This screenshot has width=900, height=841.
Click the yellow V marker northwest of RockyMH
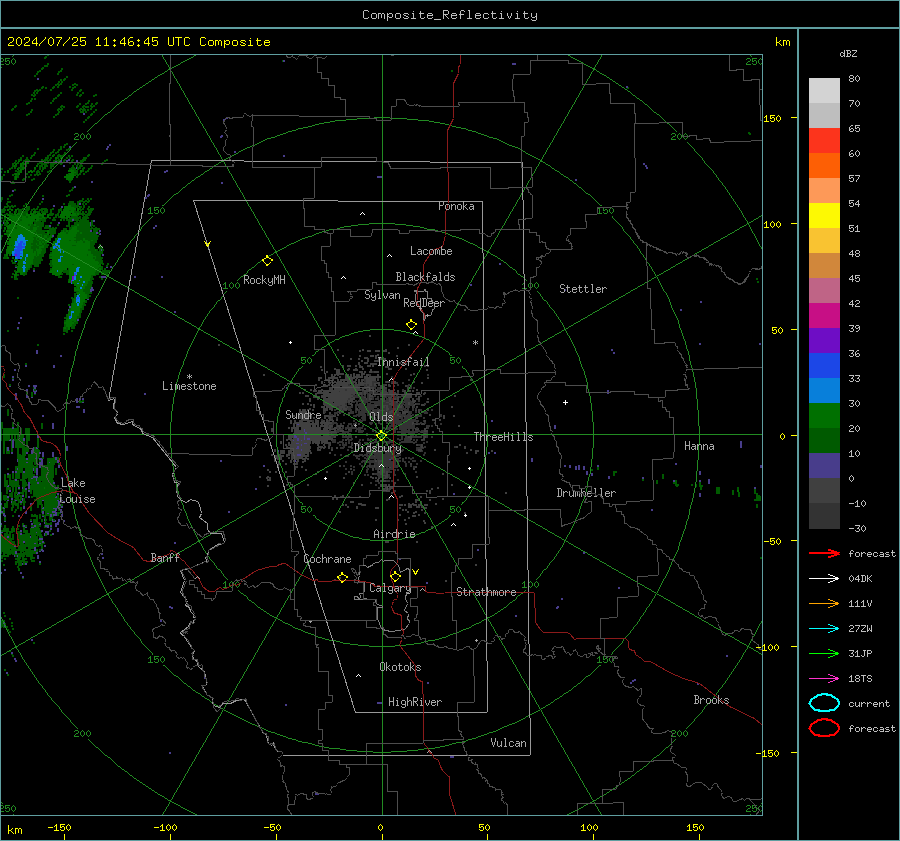[208, 244]
